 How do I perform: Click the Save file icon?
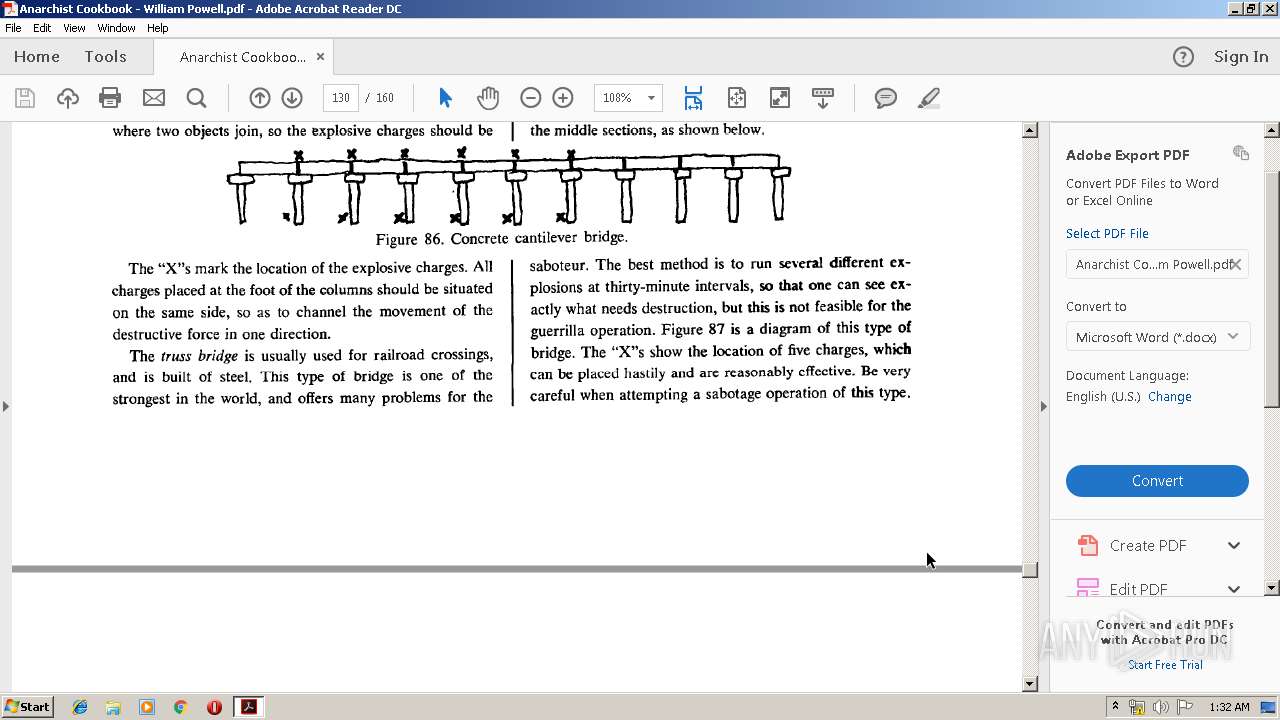point(25,98)
